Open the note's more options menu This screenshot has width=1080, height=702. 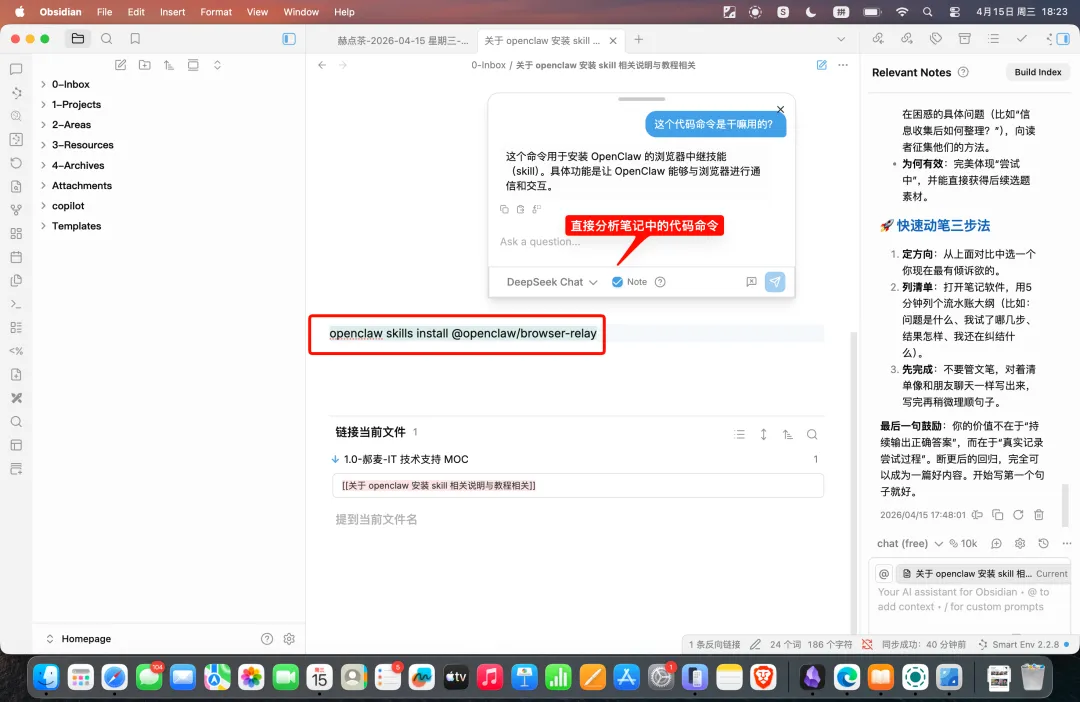coord(843,65)
